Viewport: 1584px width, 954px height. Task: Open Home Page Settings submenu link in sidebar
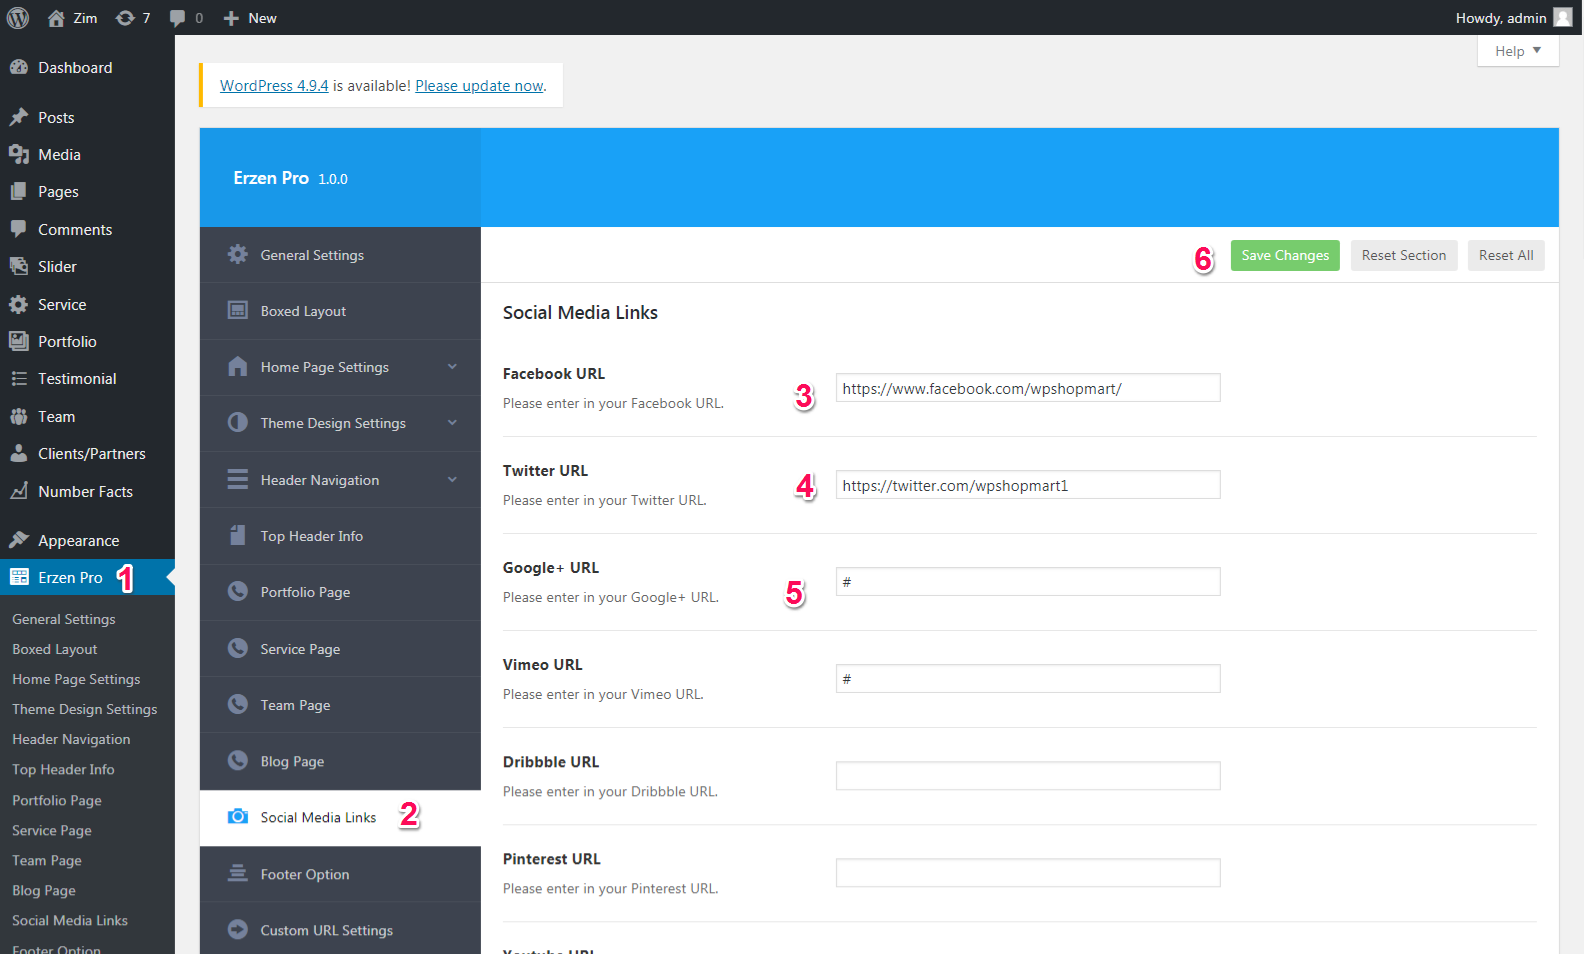tap(76, 679)
